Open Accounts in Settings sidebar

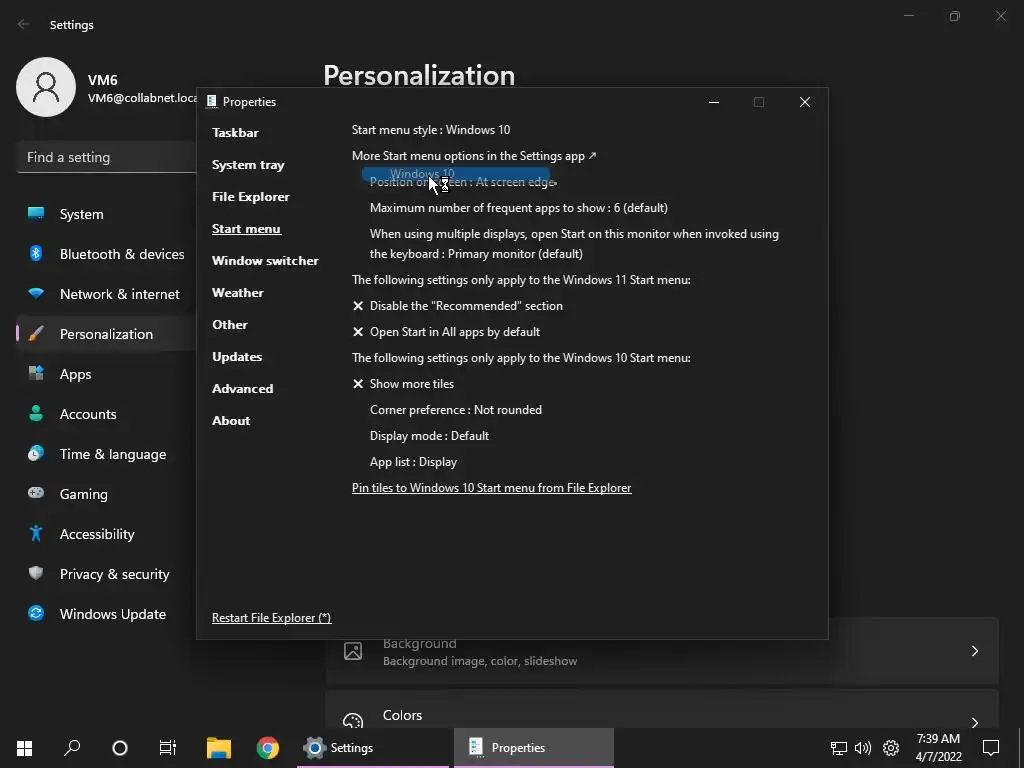(106, 414)
